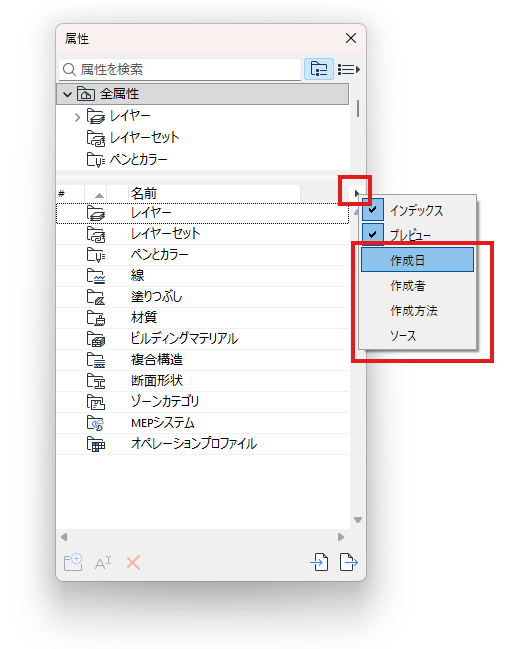The height and width of the screenshot is (649, 507).
Task: Click the オペレーションプロファイル folder icon
Action: tap(96, 444)
